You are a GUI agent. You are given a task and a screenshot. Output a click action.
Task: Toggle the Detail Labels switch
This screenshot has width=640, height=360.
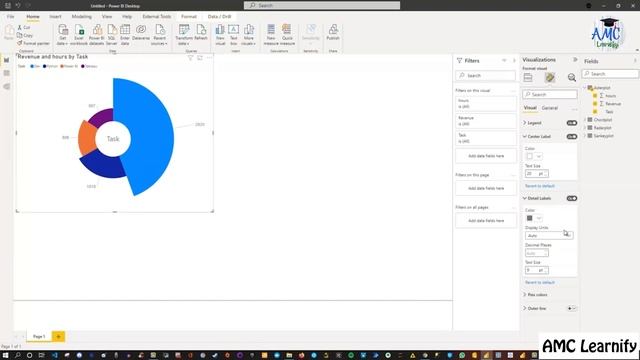[x=572, y=198]
